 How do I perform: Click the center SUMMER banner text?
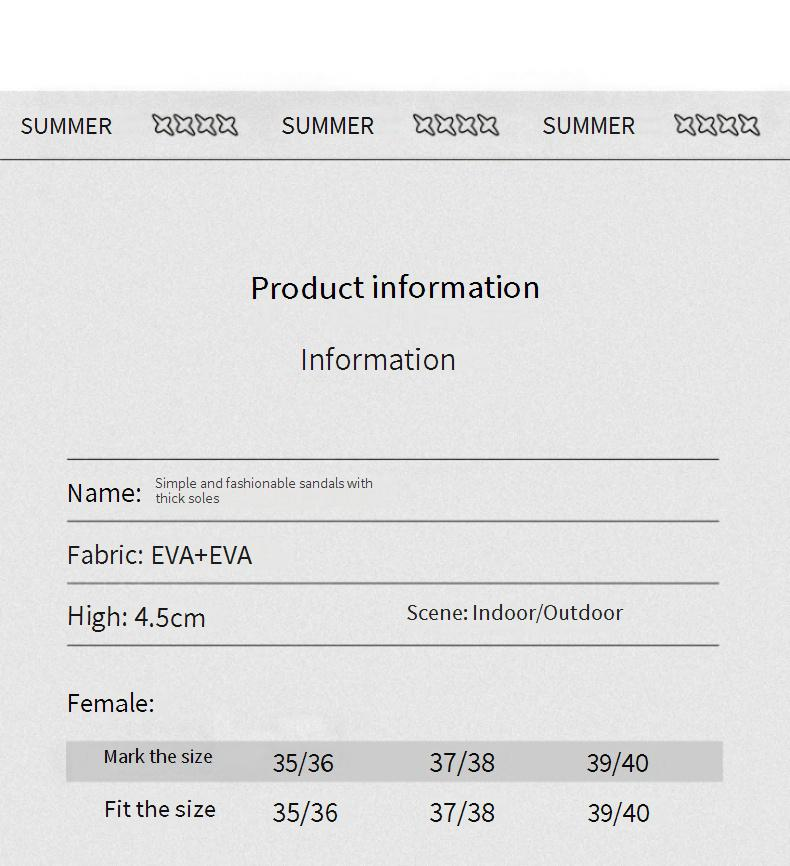click(327, 126)
